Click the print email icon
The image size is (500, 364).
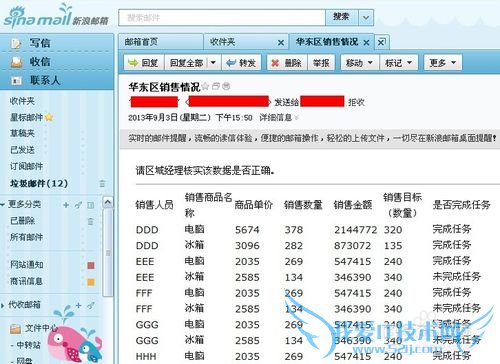click(x=226, y=86)
